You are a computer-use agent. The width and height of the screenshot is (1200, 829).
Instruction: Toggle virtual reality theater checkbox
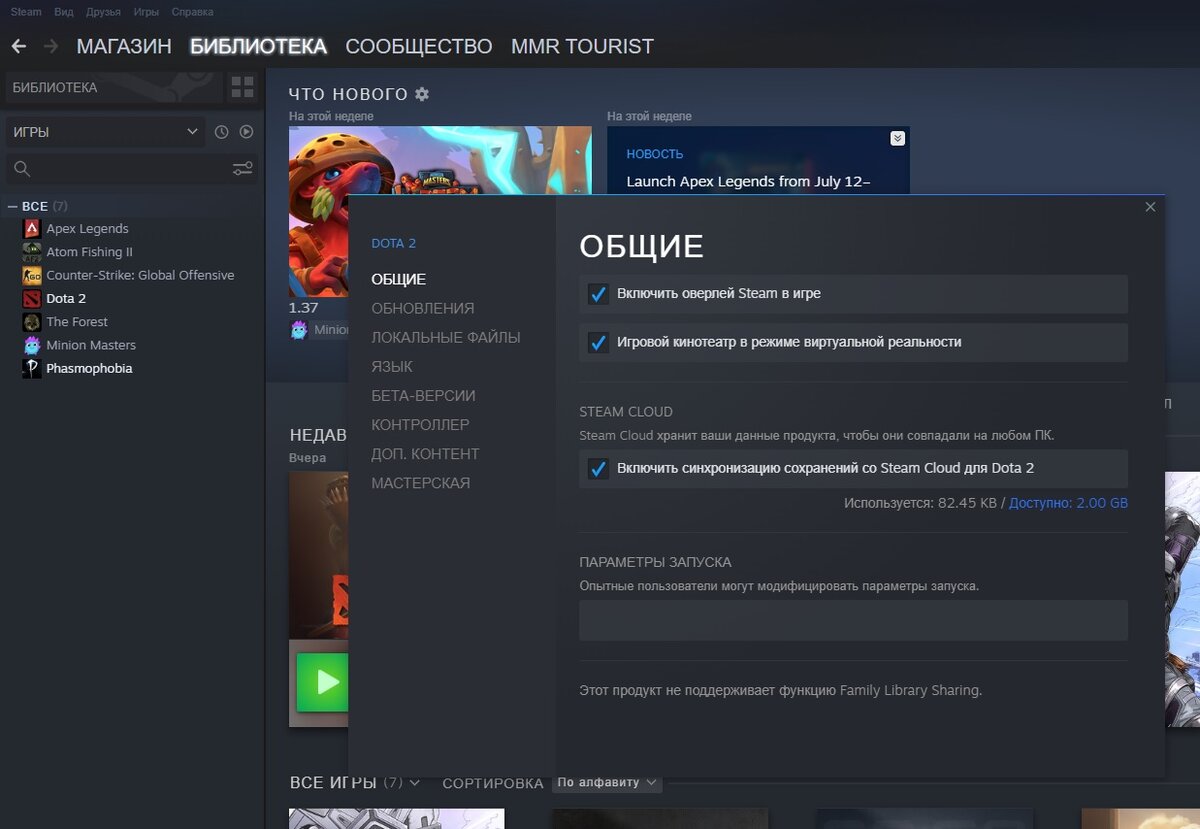pyautogui.click(x=598, y=342)
